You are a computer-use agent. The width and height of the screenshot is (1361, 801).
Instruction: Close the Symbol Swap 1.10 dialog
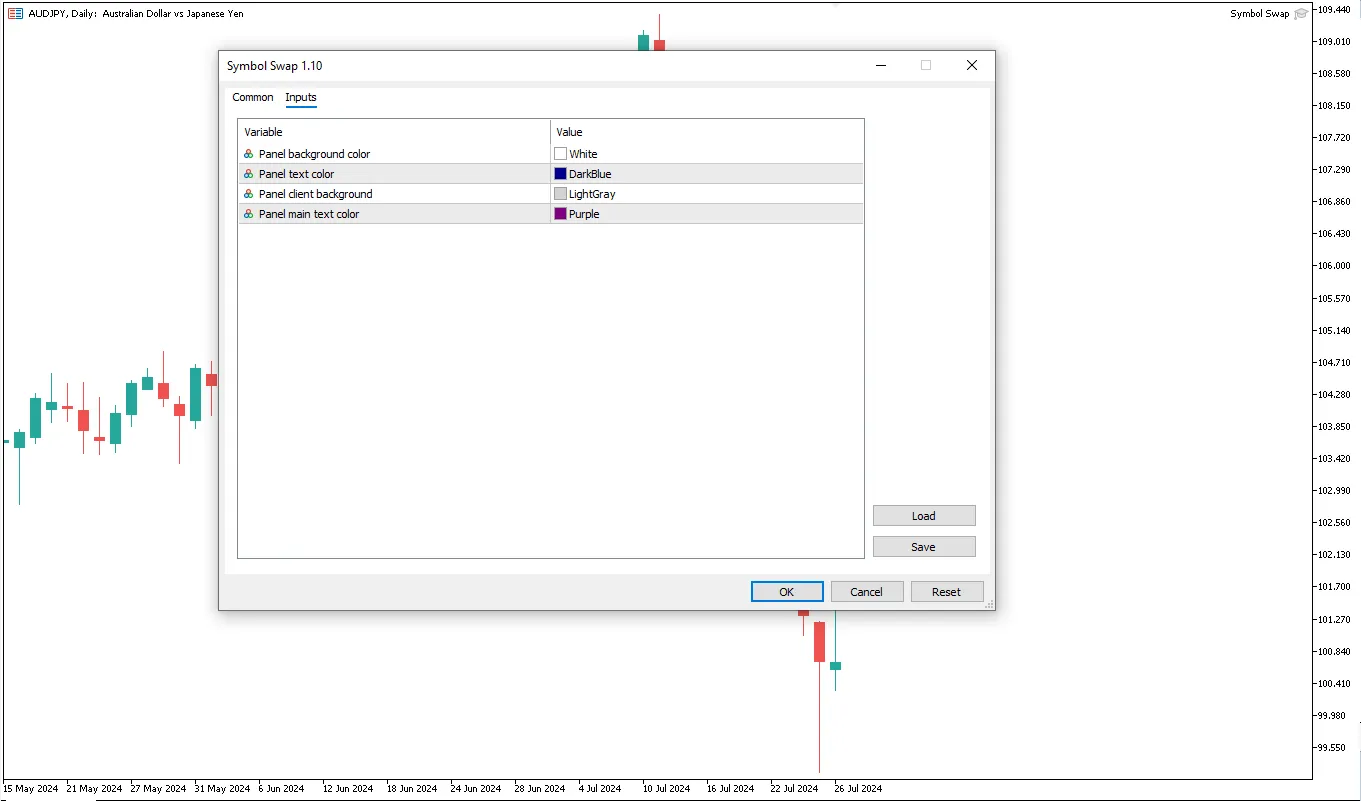tap(971, 65)
